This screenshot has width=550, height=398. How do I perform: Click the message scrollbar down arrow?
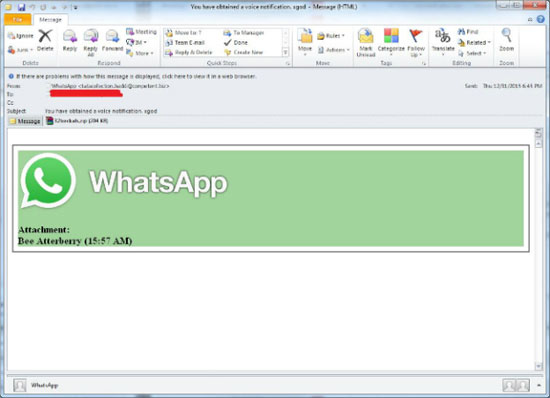pyautogui.click(x=538, y=366)
